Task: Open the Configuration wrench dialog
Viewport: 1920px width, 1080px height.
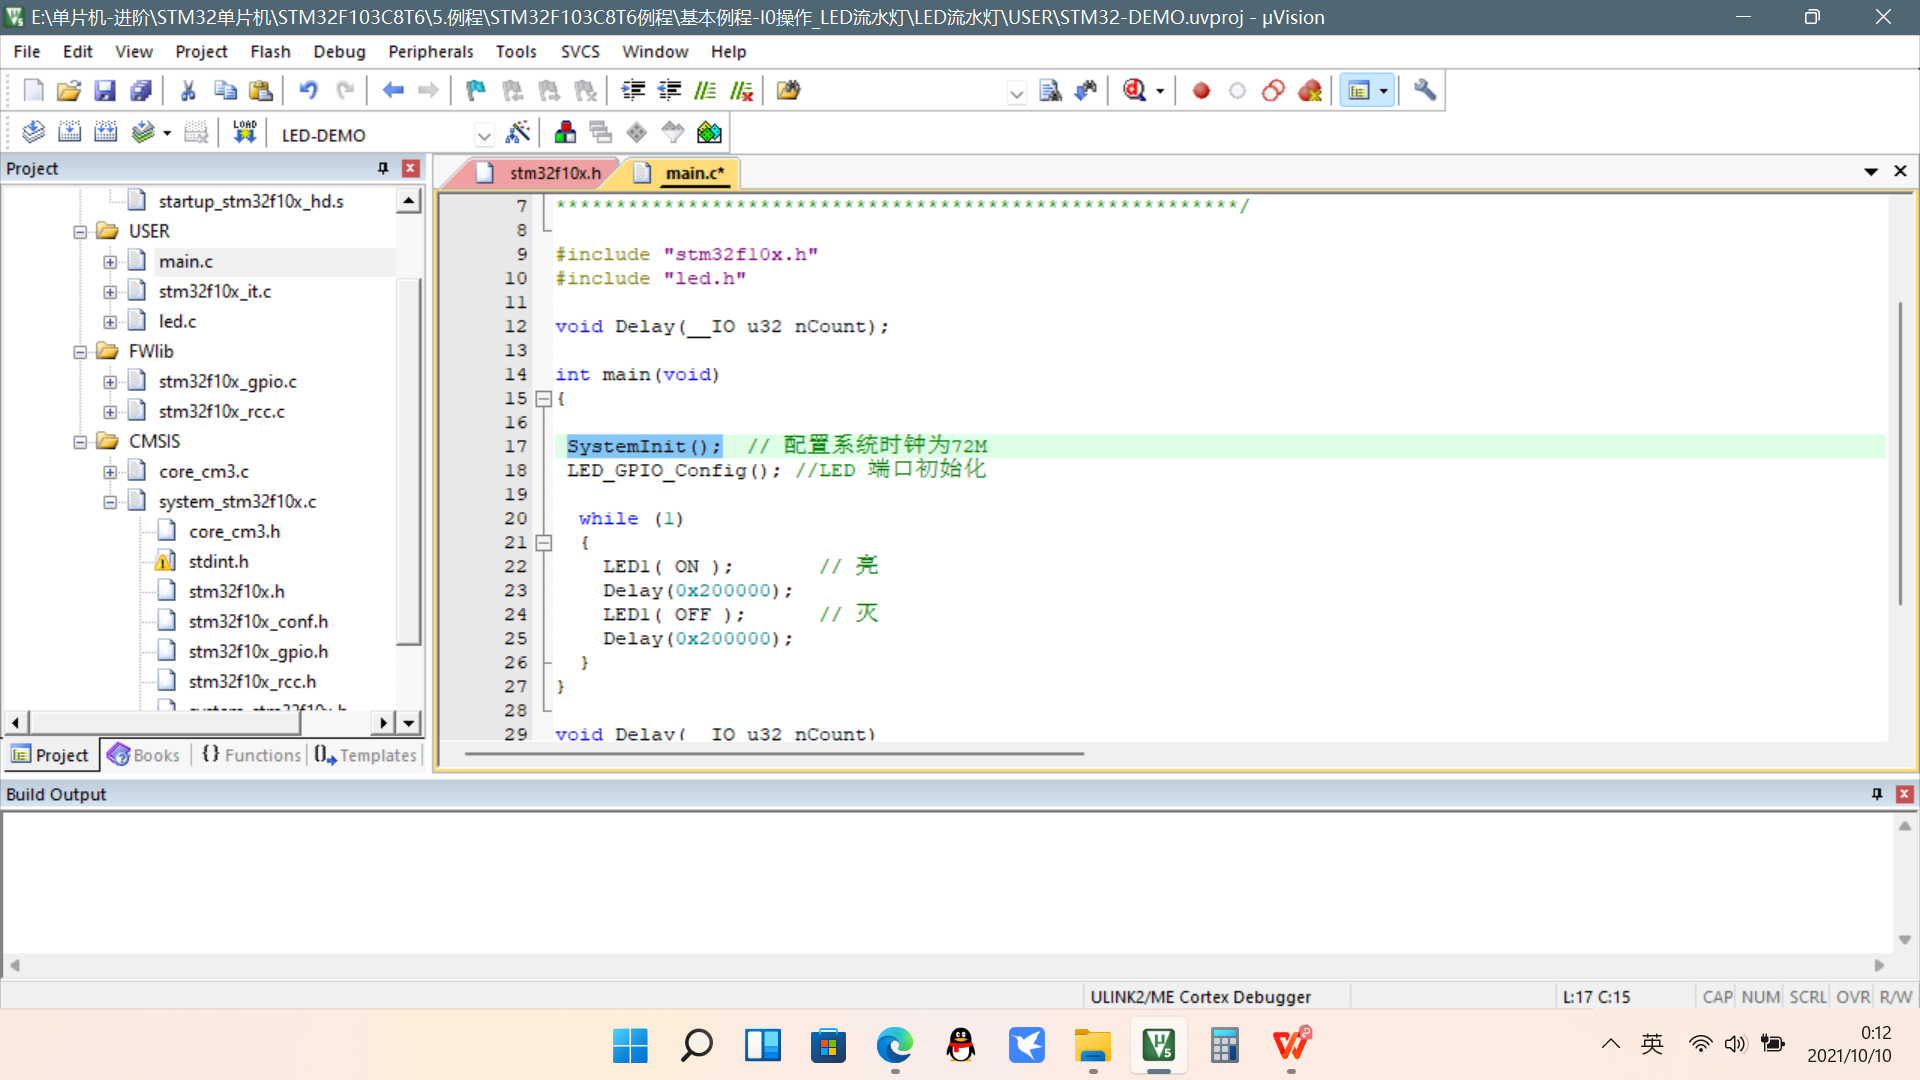Action: tap(1424, 90)
